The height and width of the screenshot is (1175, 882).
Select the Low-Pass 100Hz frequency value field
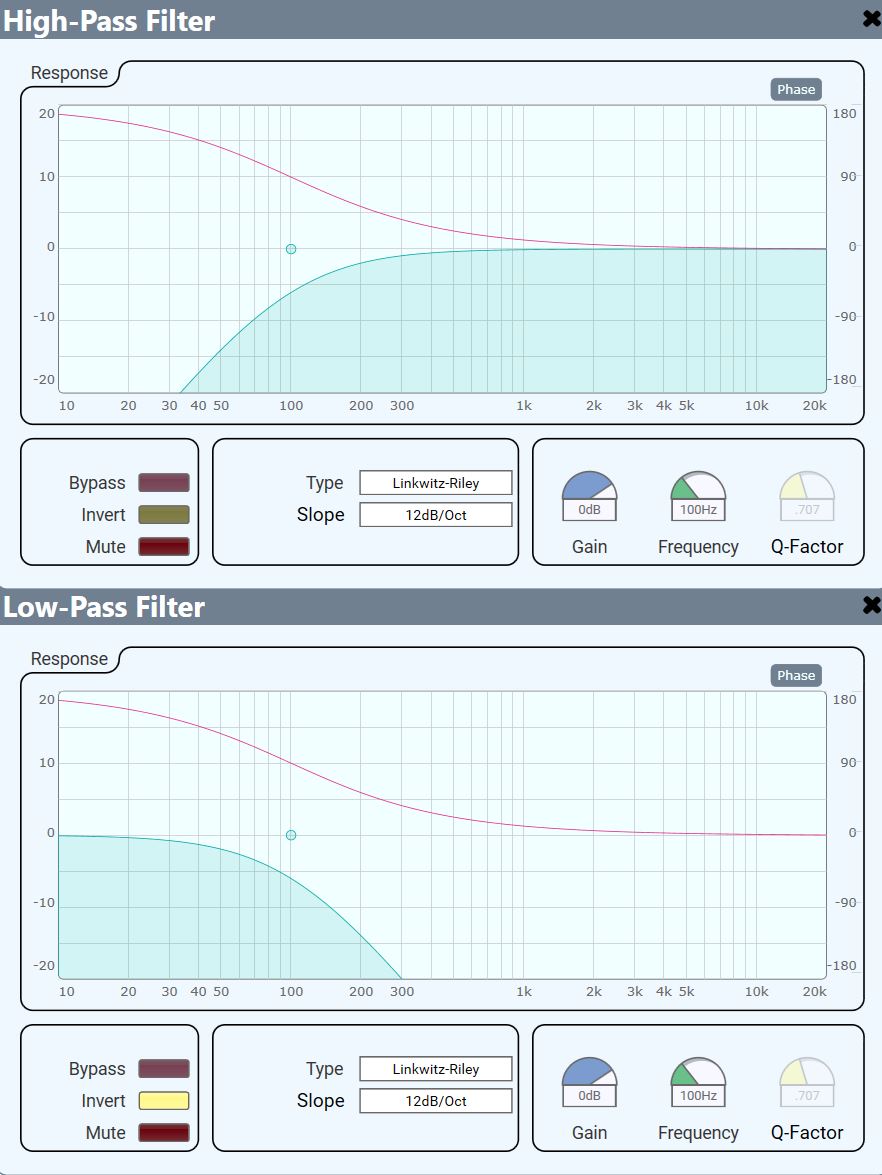click(x=698, y=1096)
